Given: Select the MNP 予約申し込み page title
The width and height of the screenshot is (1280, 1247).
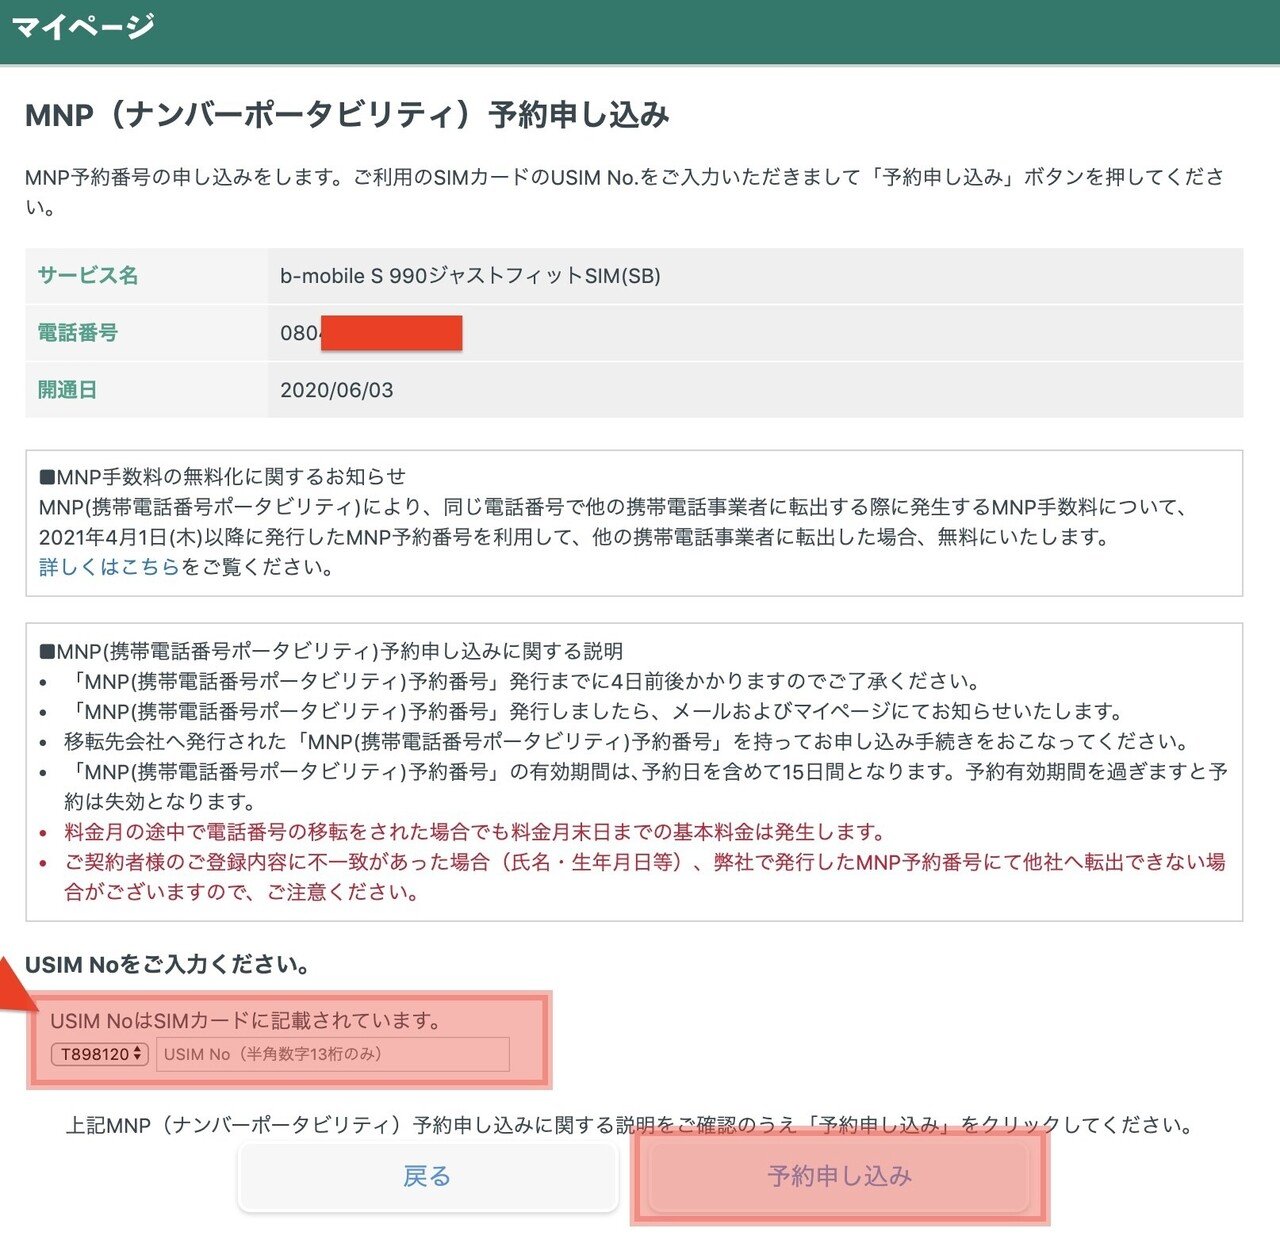Looking at the screenshot, I should pos(350,114).
